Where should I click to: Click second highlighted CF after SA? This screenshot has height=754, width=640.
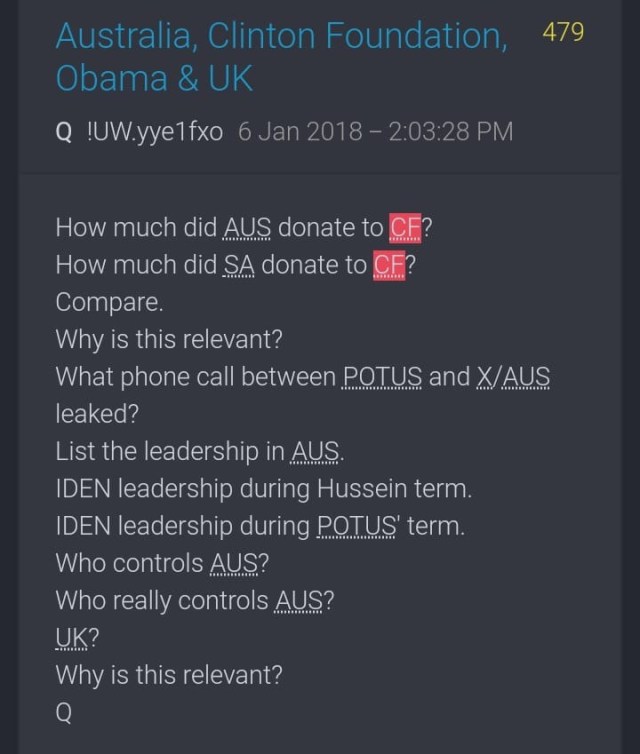(389, 265)
